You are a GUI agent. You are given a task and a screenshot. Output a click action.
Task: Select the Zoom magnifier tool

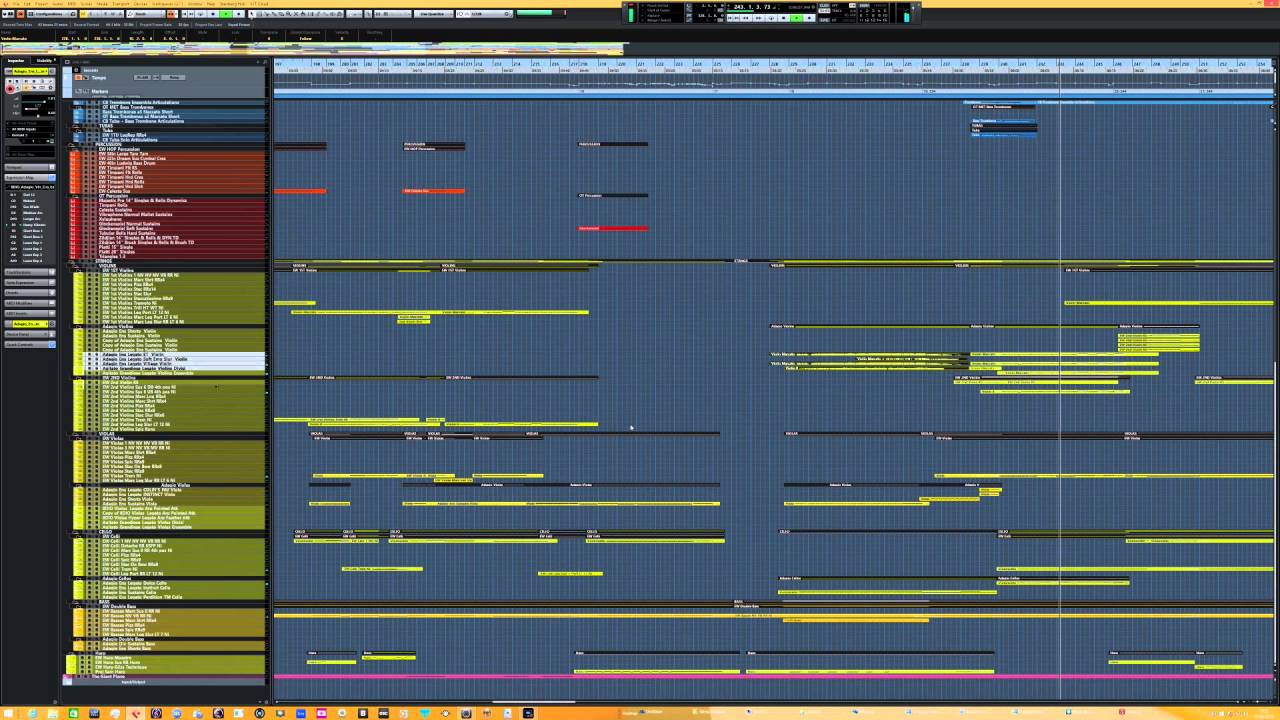click(288, 14)
